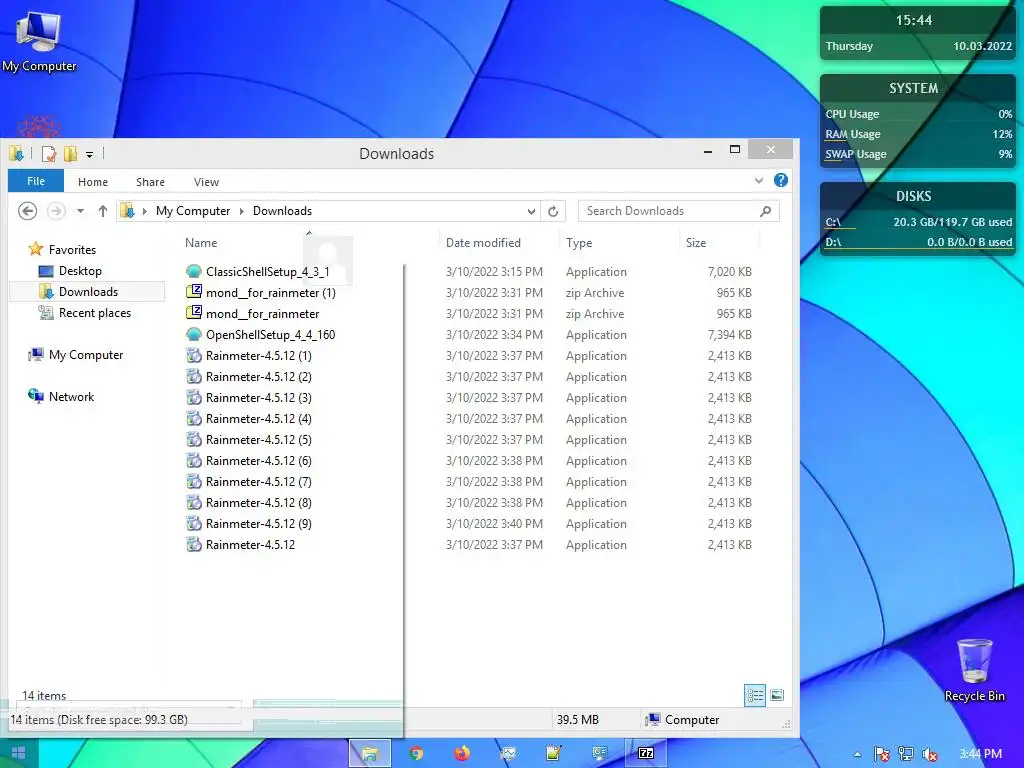Go up one folder level

(x=103, y=211)
